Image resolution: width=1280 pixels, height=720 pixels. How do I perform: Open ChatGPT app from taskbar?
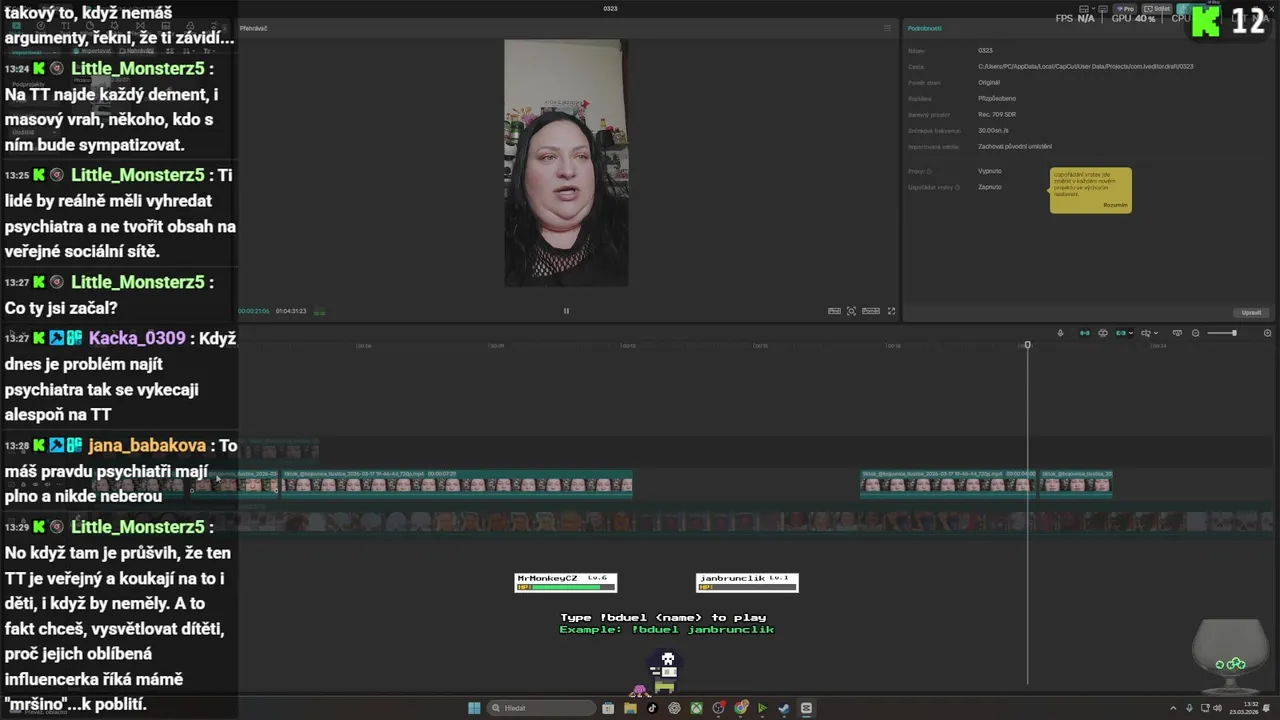(674, 708)
